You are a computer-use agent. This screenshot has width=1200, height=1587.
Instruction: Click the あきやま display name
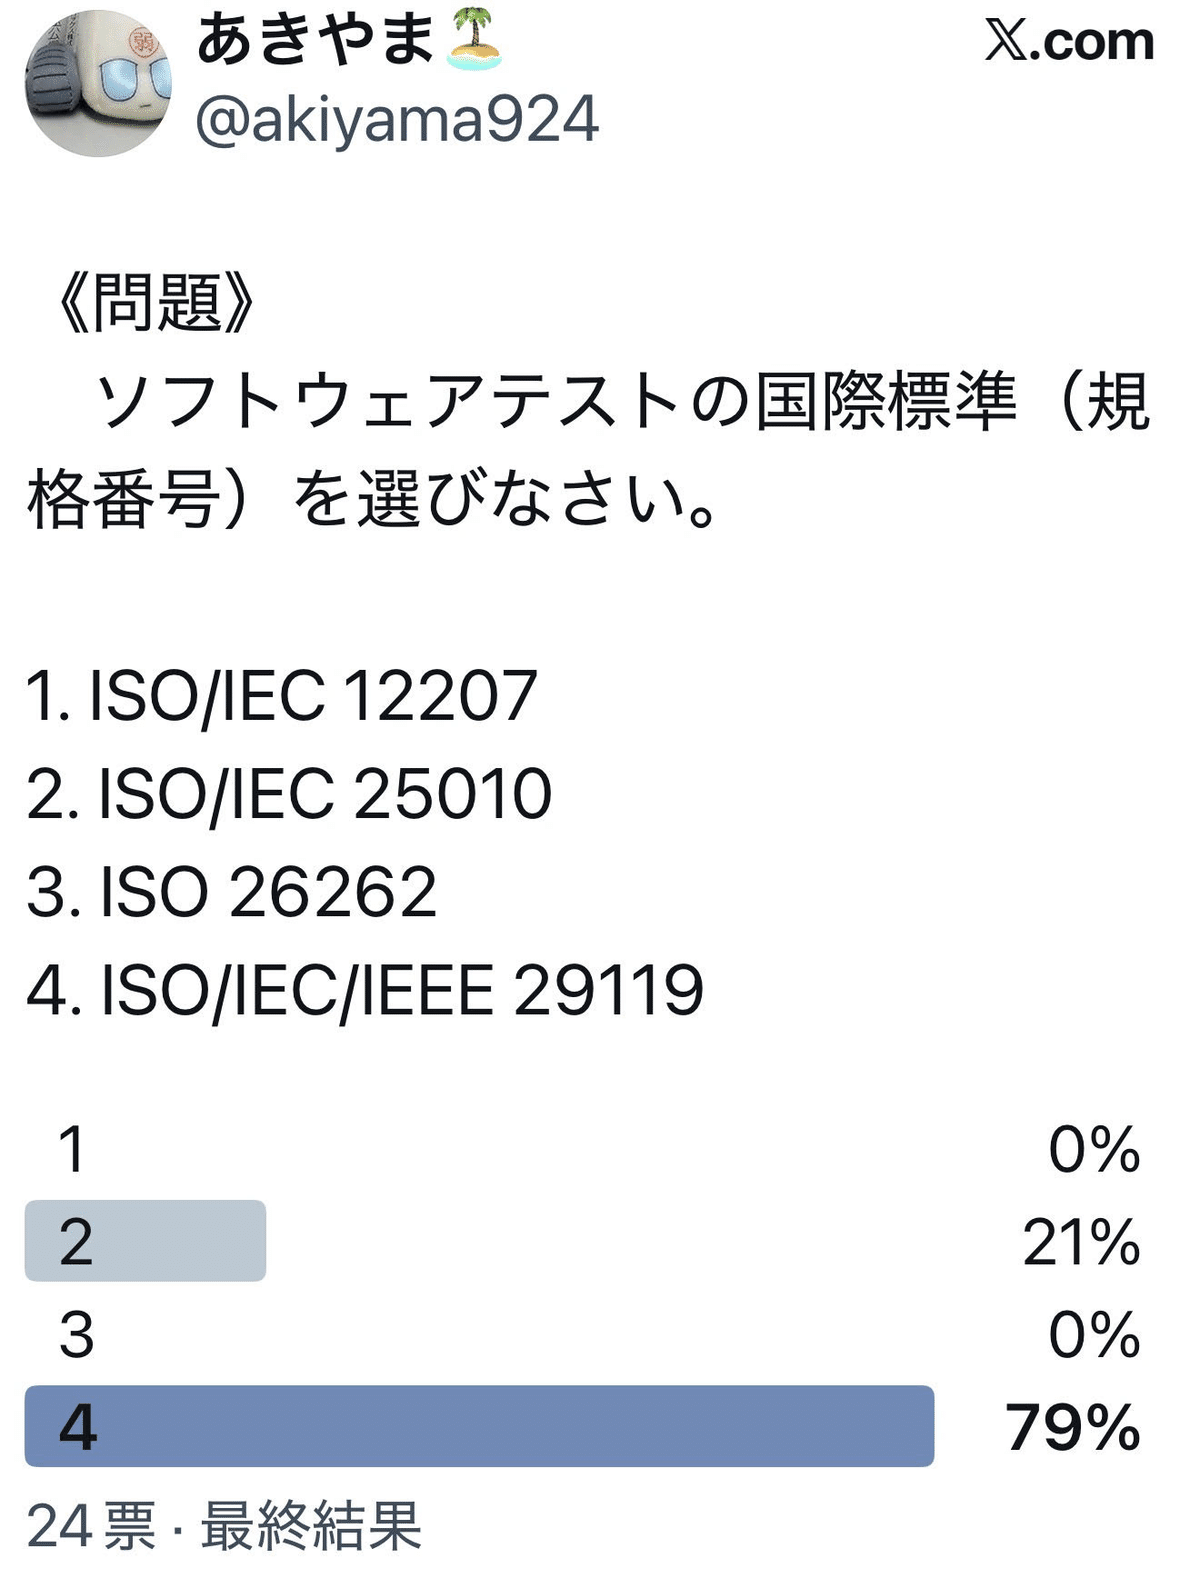pyautogui.click(x=316, y=43)
